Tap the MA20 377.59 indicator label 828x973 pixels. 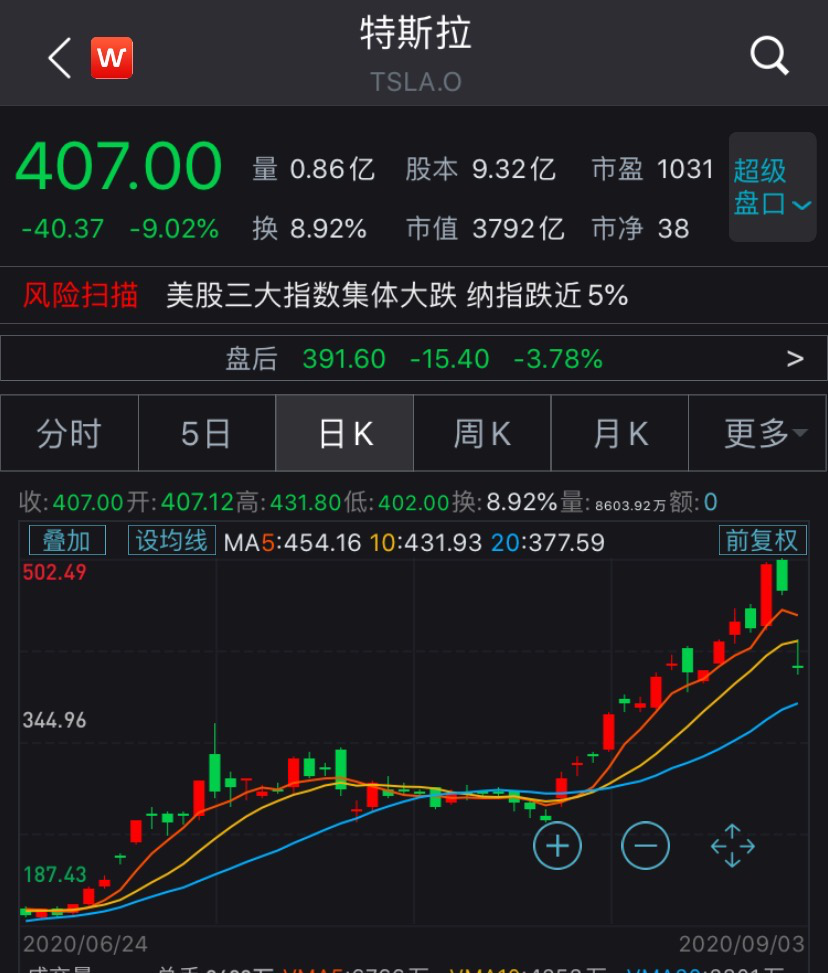coord(547,543)
